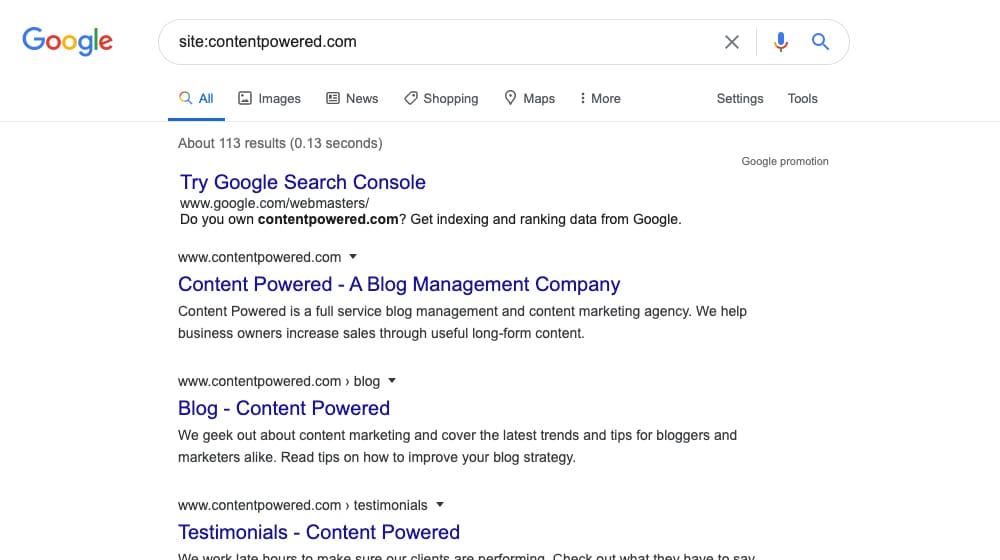The height and width of the screenshot is (560, 1000).
Task: Open search Tools options
Action: pyautogui.click(x=802, y=98)
